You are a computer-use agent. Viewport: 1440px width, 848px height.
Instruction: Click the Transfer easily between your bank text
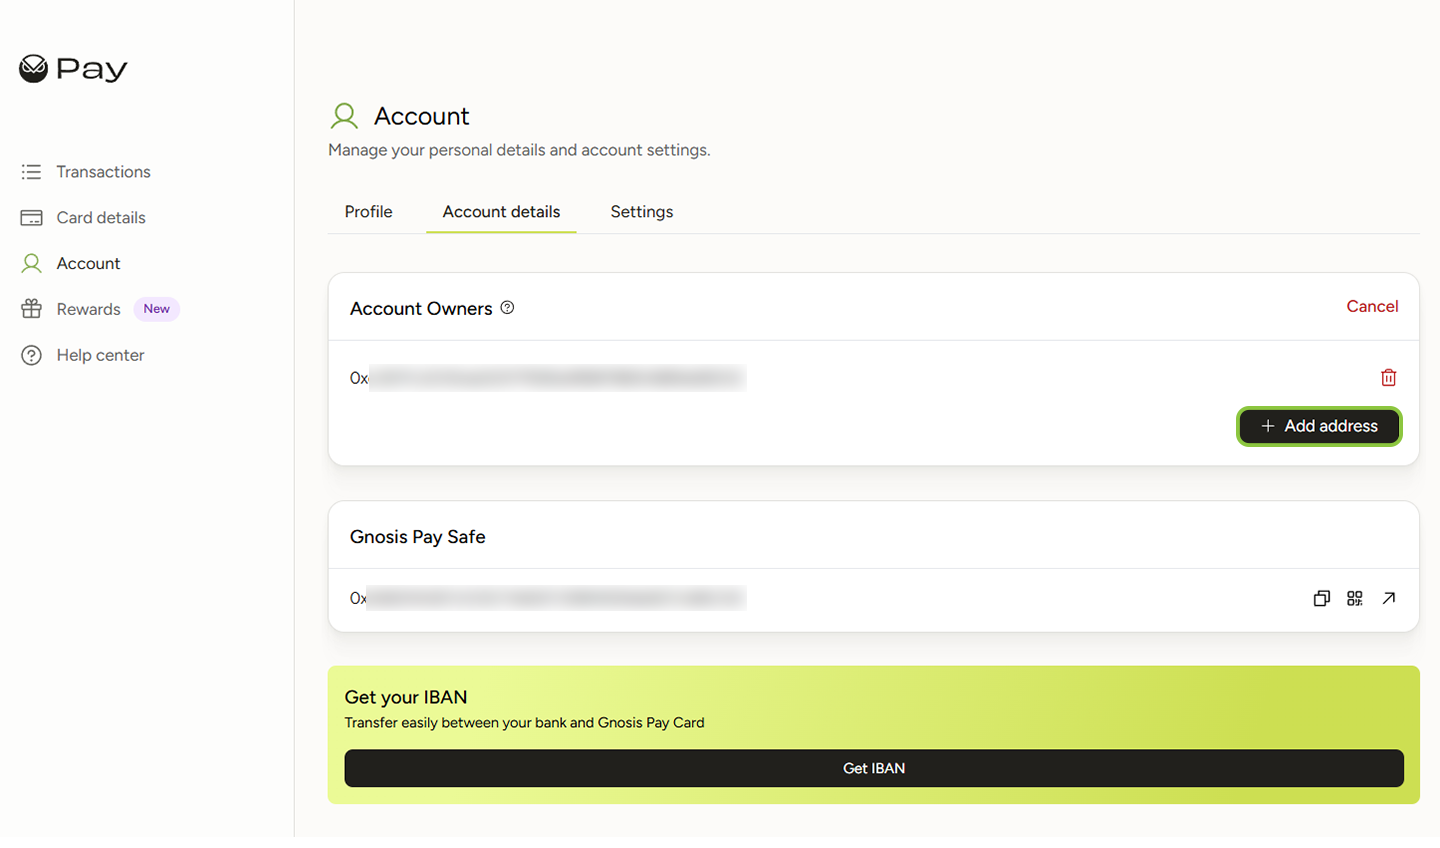pos(524,723)
